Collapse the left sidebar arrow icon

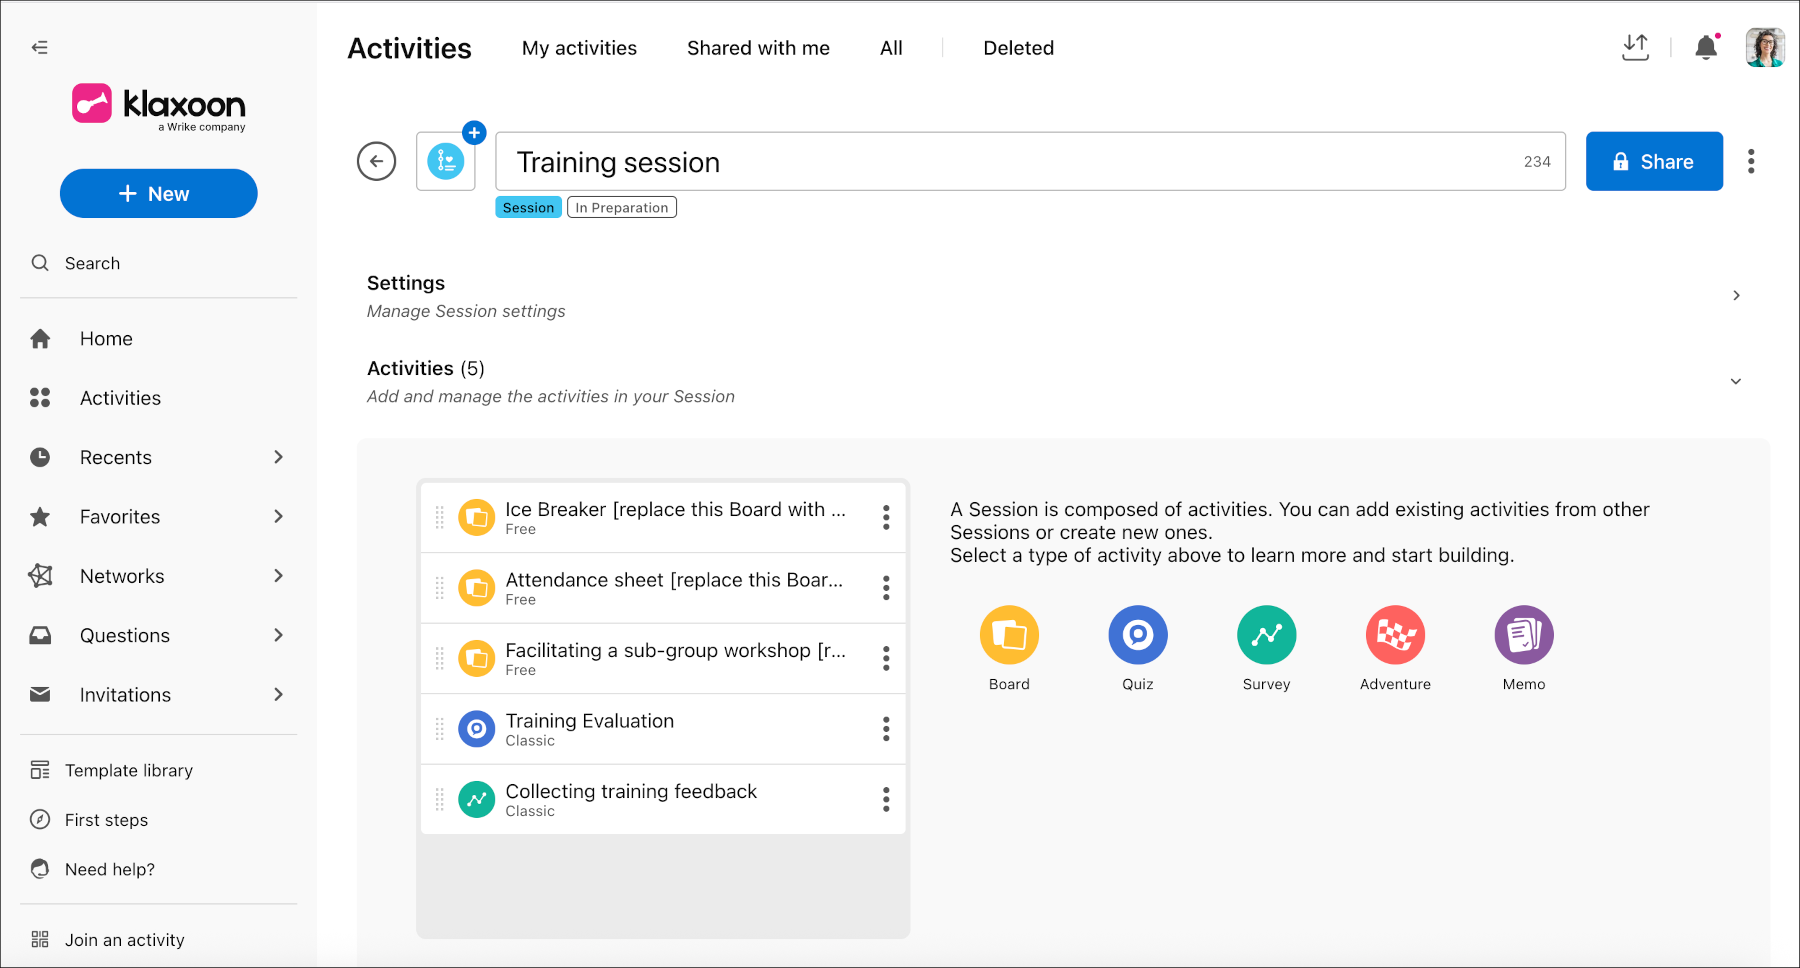(40, 47)
